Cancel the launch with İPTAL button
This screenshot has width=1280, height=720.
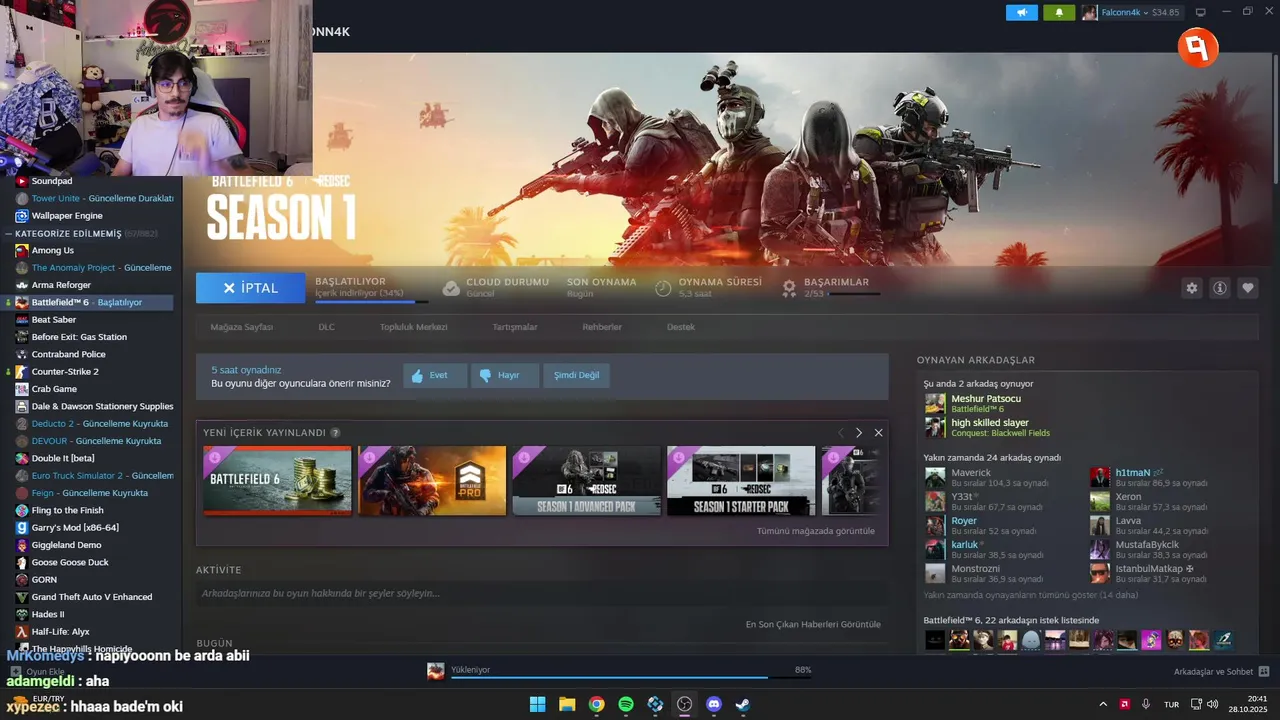tap(250, 288)
